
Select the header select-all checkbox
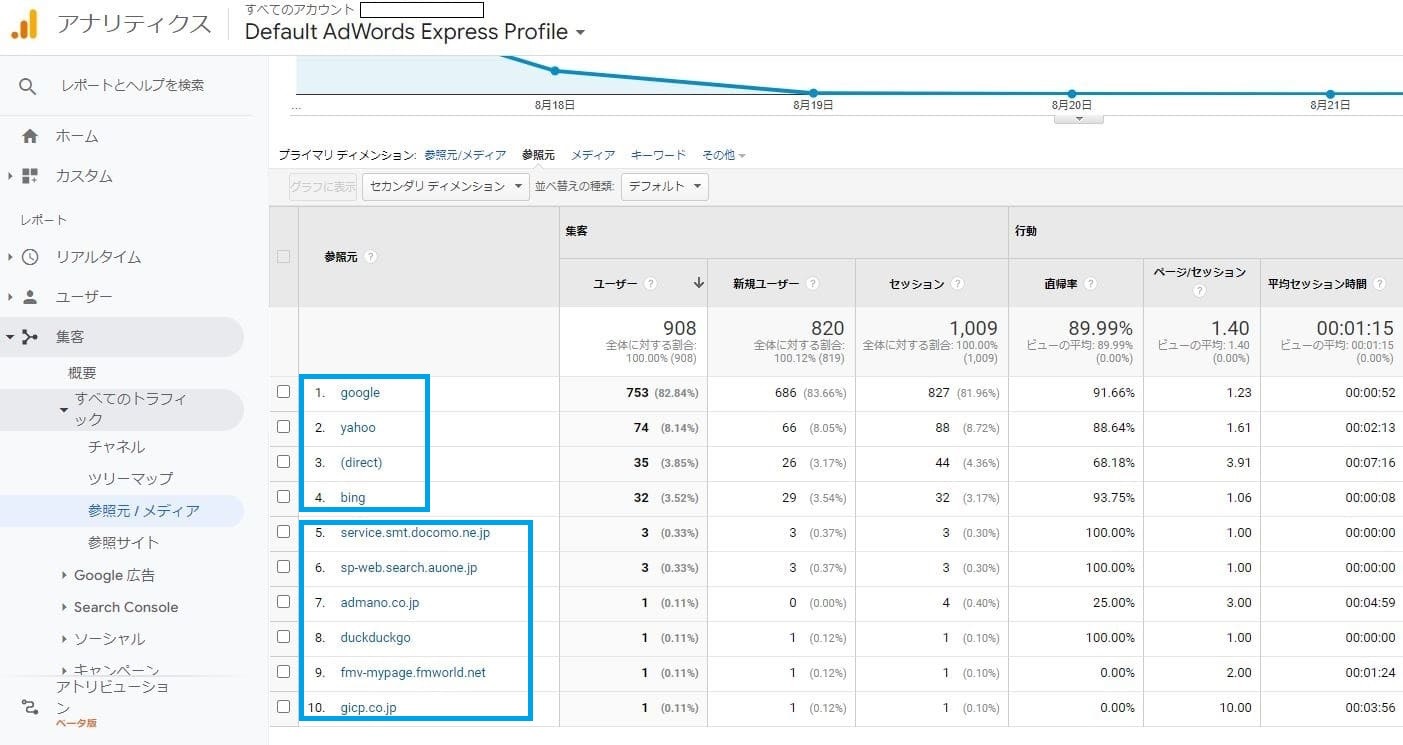[x=283, y=256]
